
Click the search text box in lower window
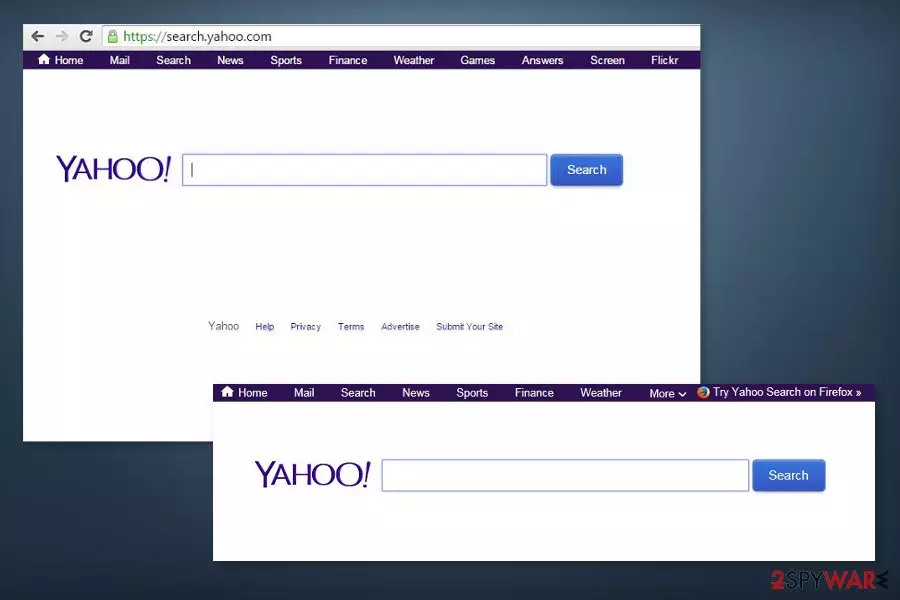click(565, 475)
